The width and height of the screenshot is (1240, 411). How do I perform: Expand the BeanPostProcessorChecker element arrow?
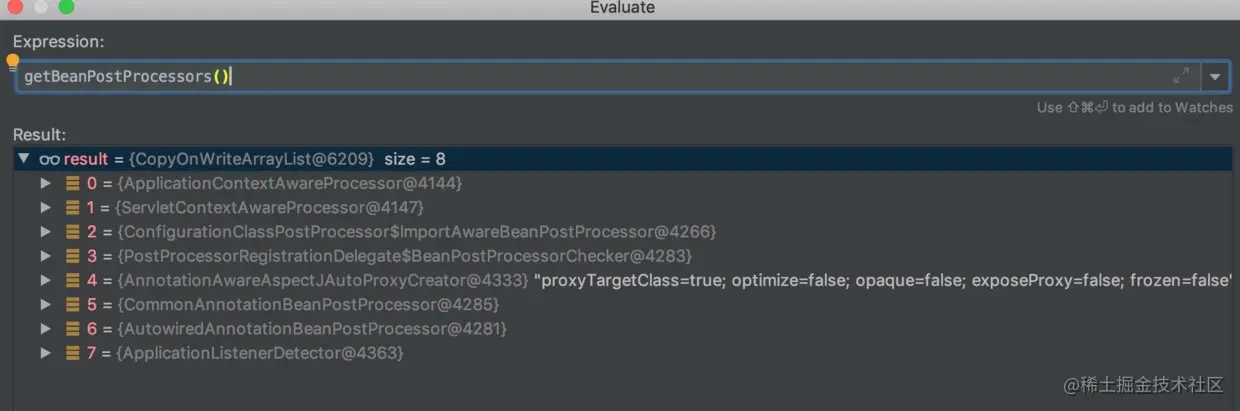pyautogui.click(x=45, y=256)
